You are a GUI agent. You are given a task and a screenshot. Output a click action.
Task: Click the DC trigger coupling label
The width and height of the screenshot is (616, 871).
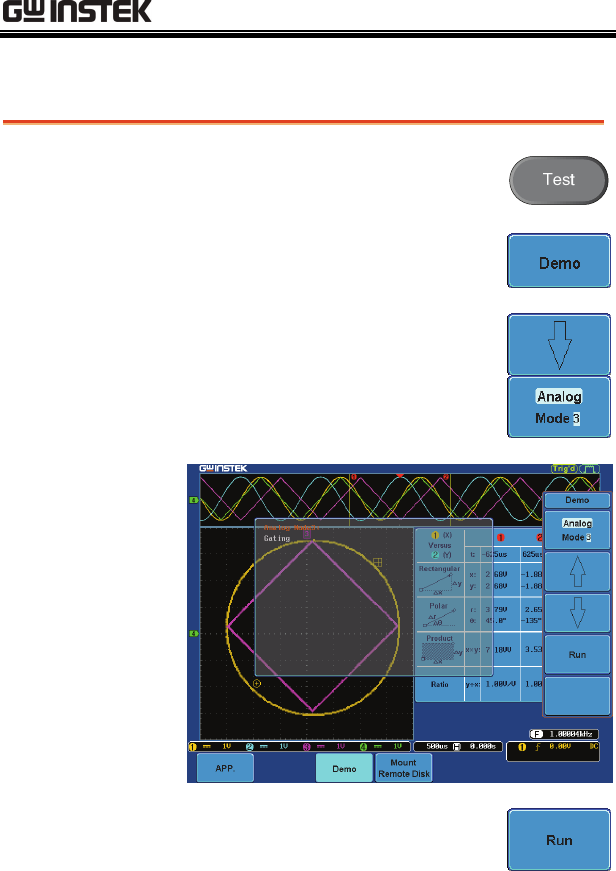[594, 747]
